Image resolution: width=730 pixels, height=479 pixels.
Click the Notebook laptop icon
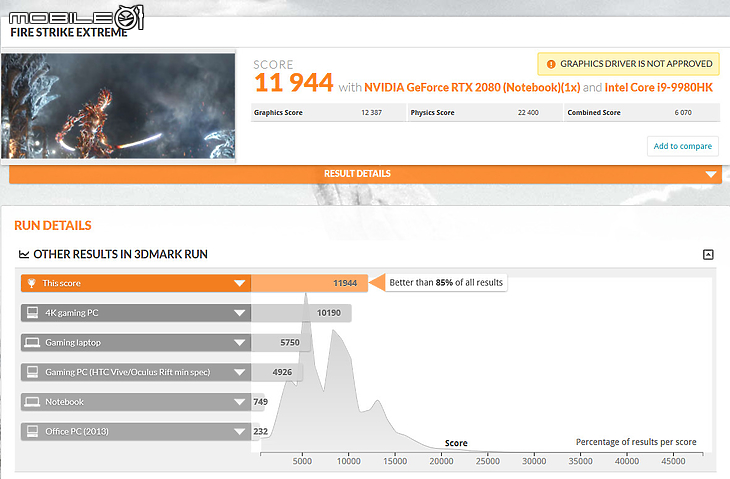click(32, 402)
